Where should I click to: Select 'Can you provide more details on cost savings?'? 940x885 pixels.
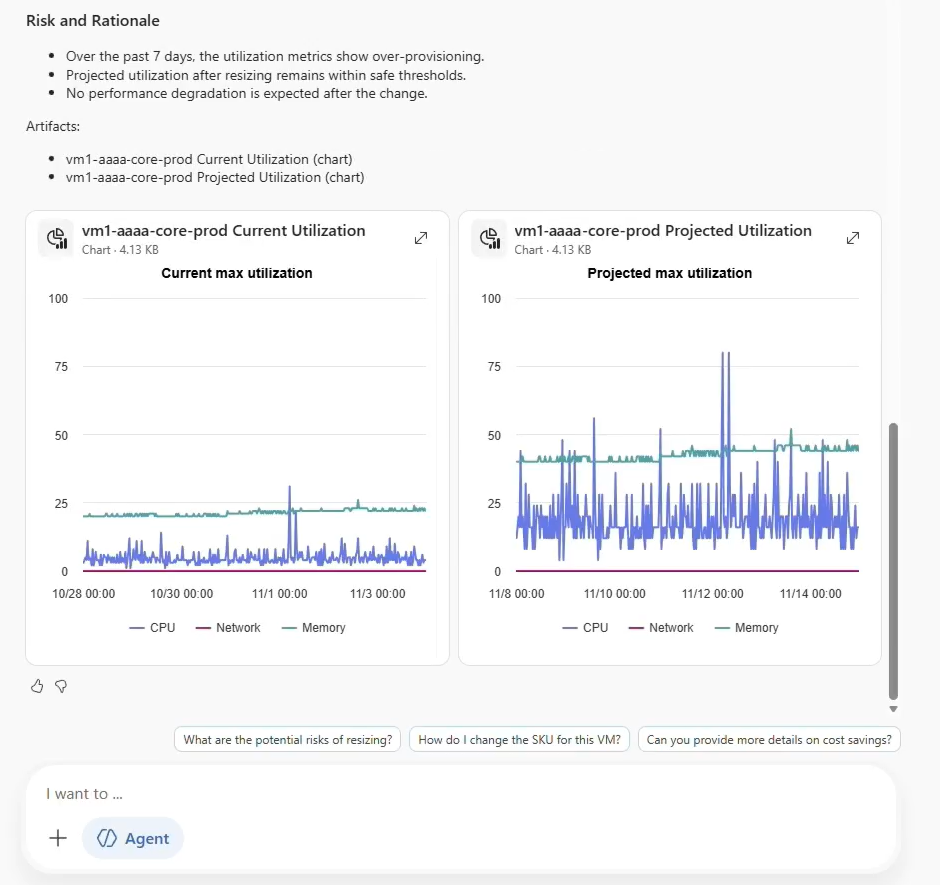(769, 739)
